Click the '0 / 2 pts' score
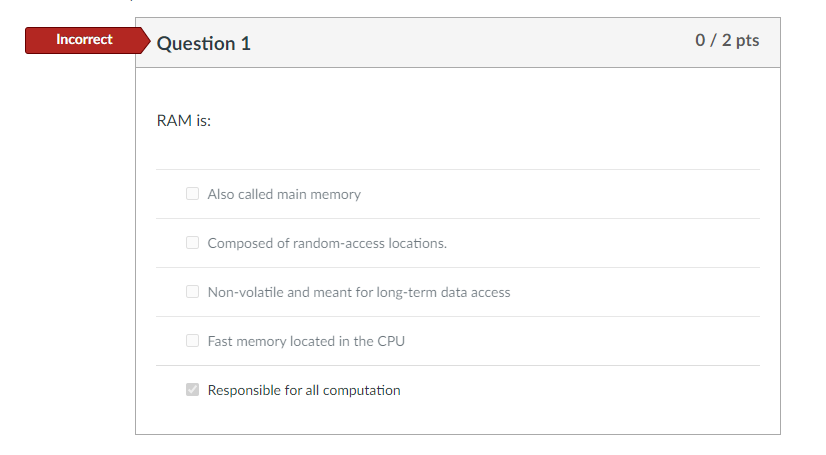Image resolution: width=826 pixels, height=455 pixels. coord(727,41)
